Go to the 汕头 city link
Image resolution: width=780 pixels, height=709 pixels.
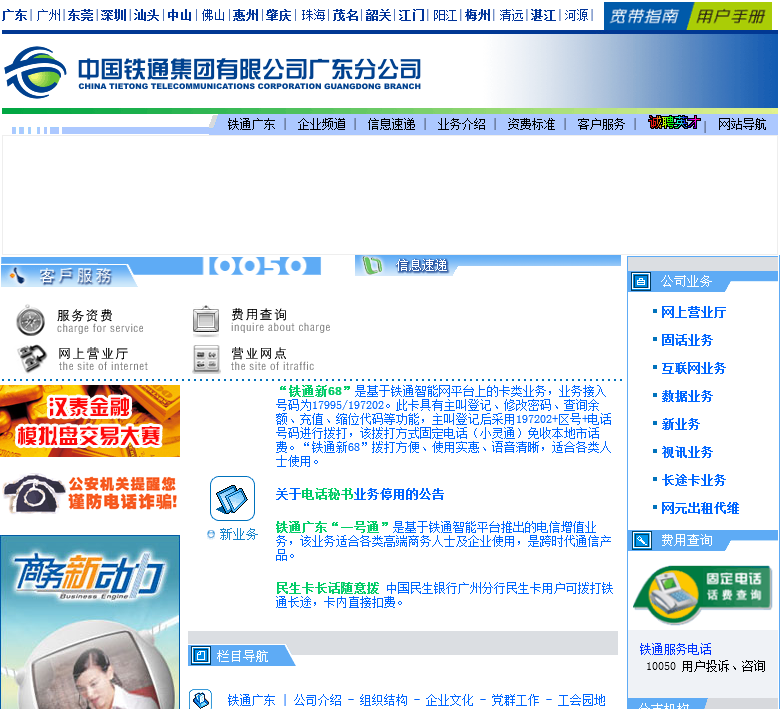pyautogui.click(x=146, y=15)
